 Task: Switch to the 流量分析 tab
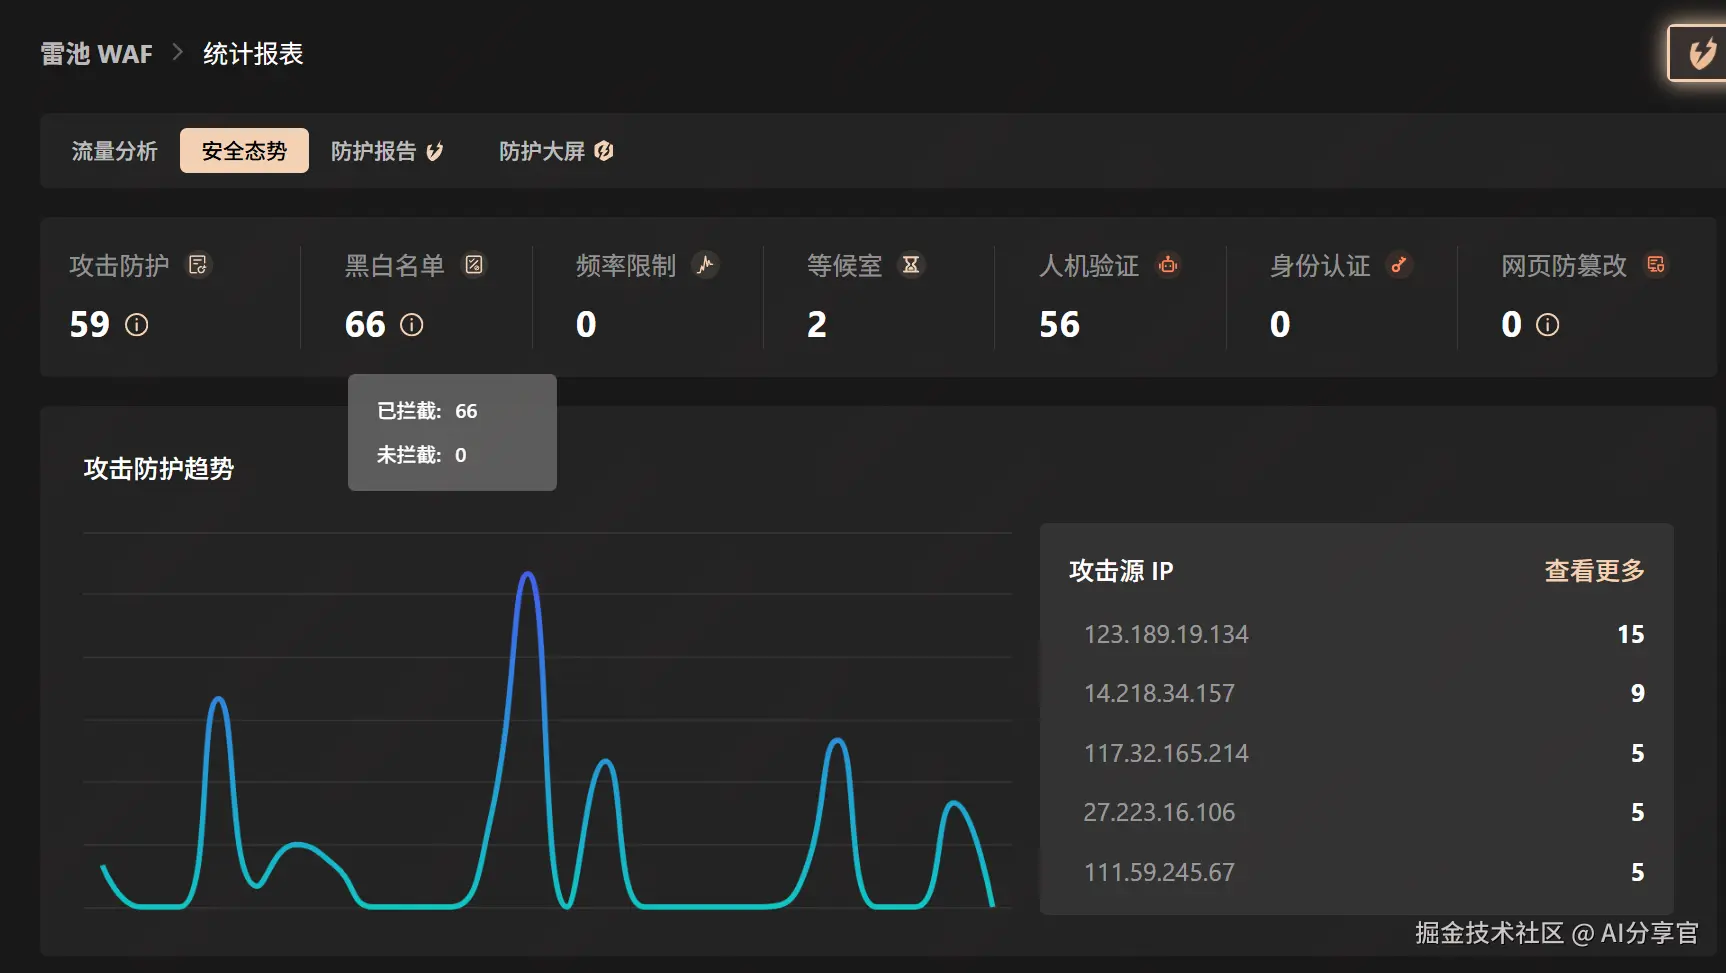pyautogui.click(x=115, y=151)
